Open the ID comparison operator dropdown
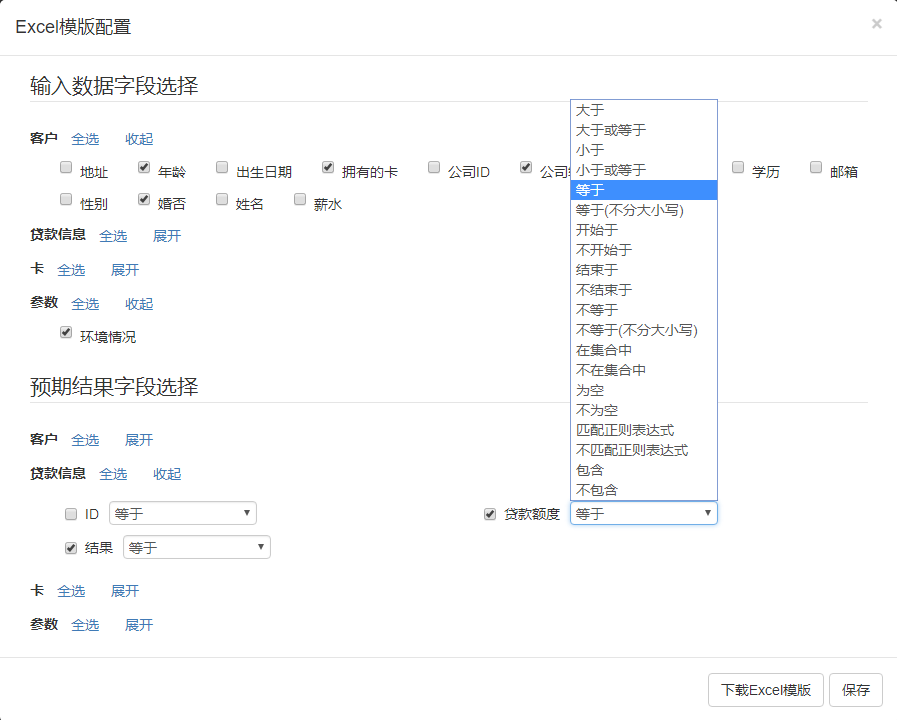The width and height of the screenshot is (897, 720). (182, 514)
